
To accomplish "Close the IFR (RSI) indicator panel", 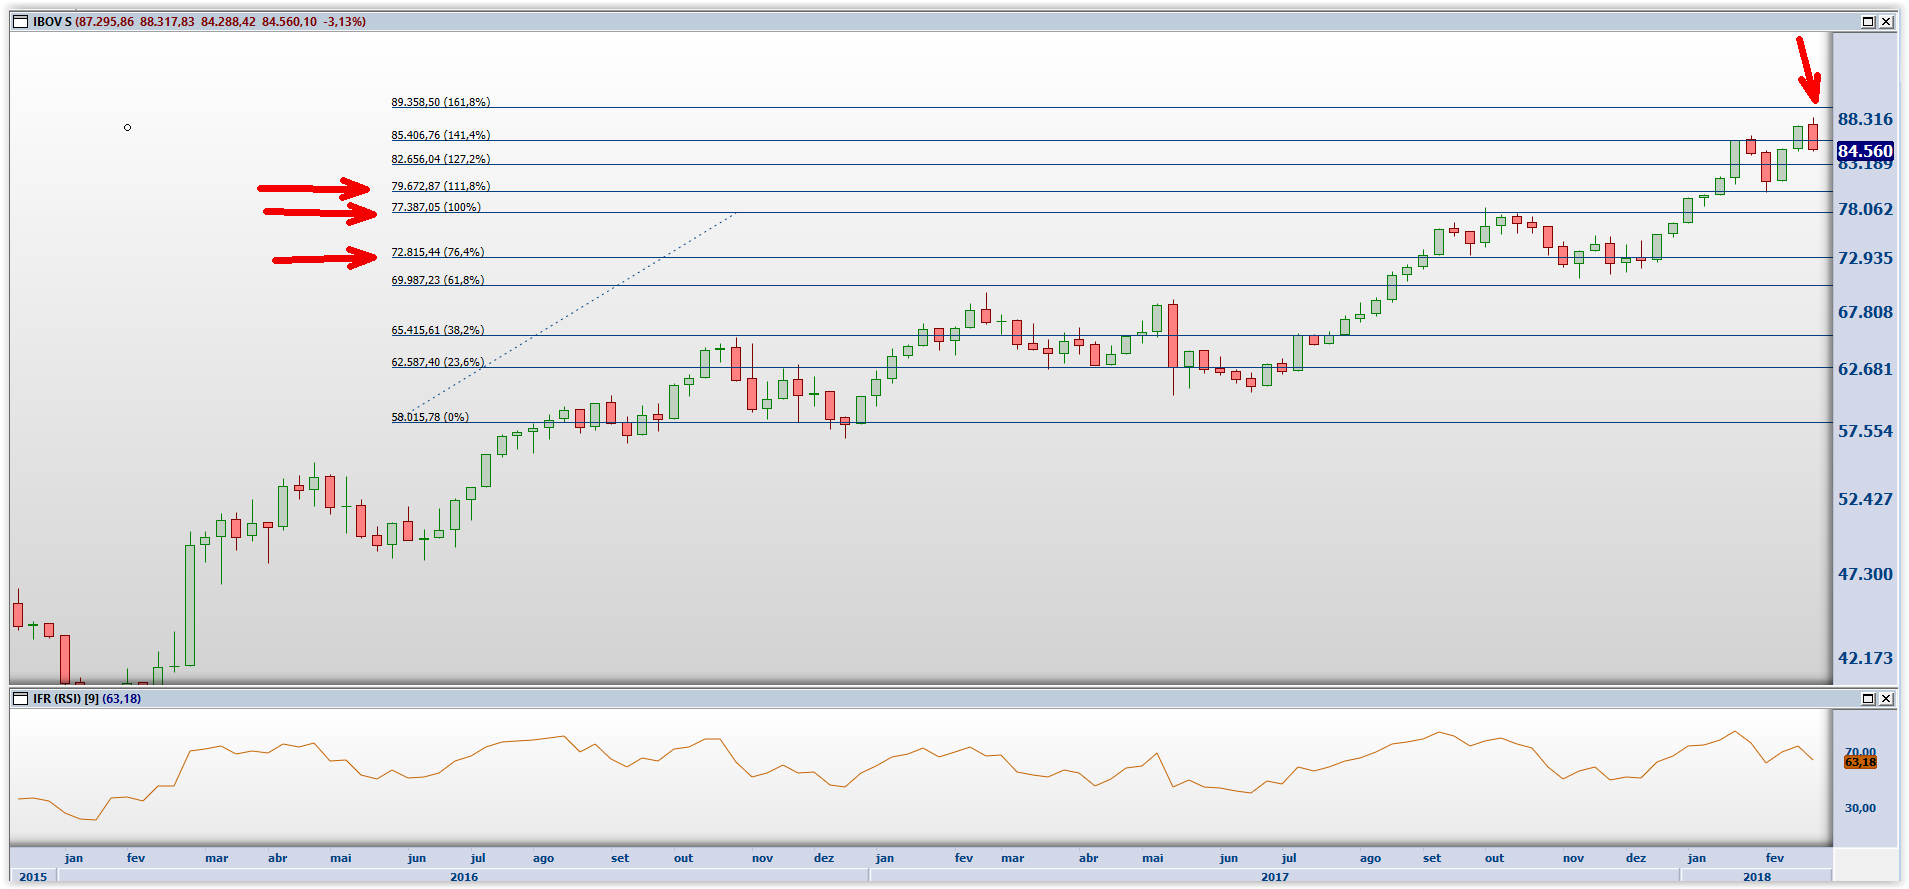I will (1886, 698).
